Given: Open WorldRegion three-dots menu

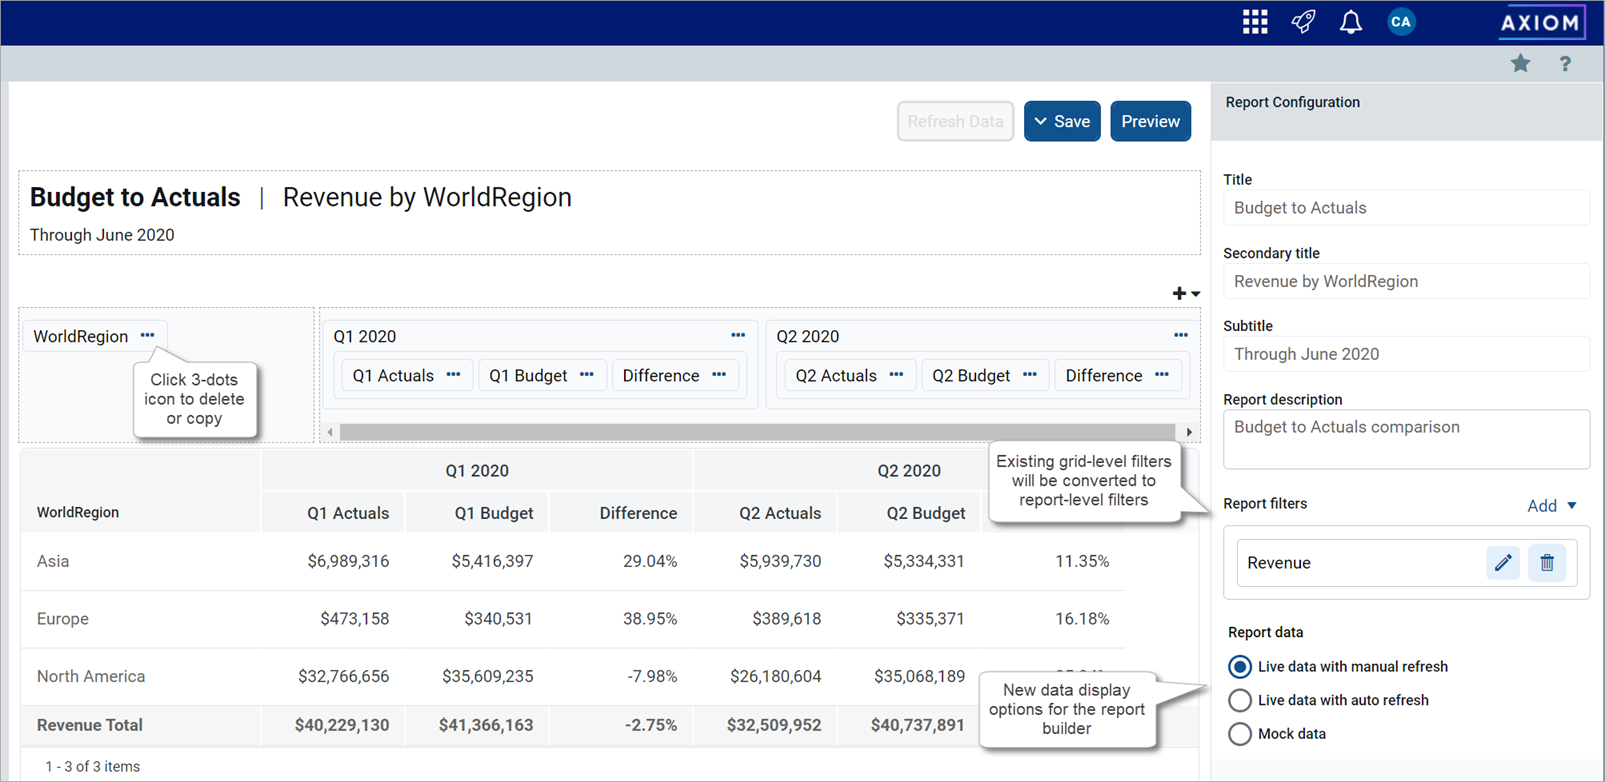Looking at the screenshot, I should tap(148, 336).
